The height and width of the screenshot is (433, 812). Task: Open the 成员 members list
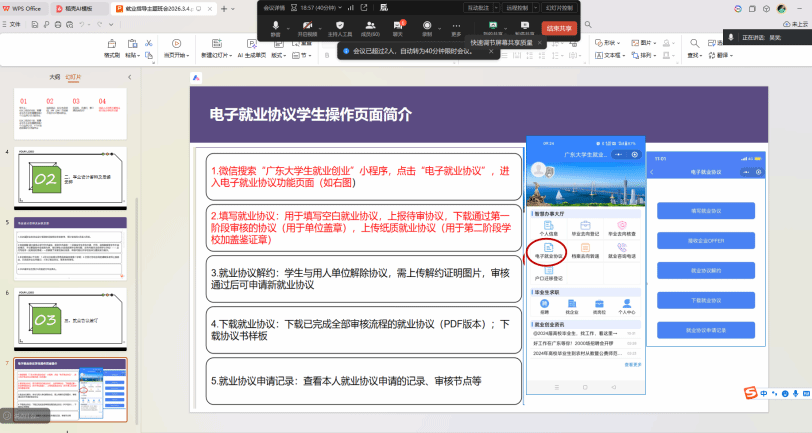pos(370,25)
